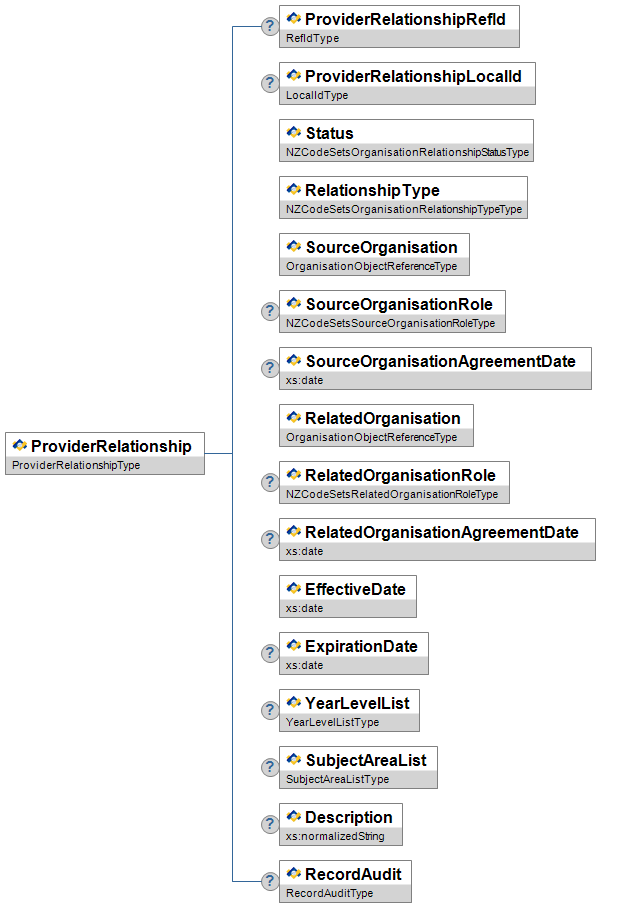Click the question mark beside SubjectAreaList
Screen dimensions: 618x907
269,767
